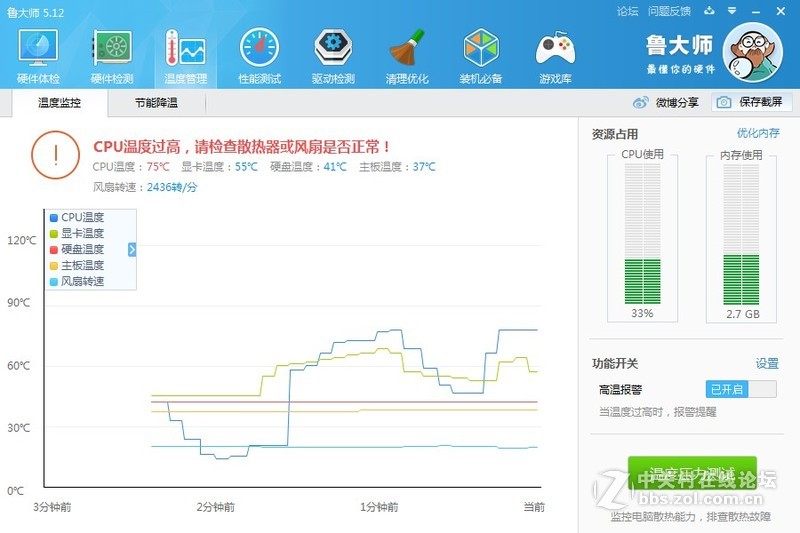Screen dimensions: 800x533
Task: Click the 微博分享 share text
Action: point(677,103)
